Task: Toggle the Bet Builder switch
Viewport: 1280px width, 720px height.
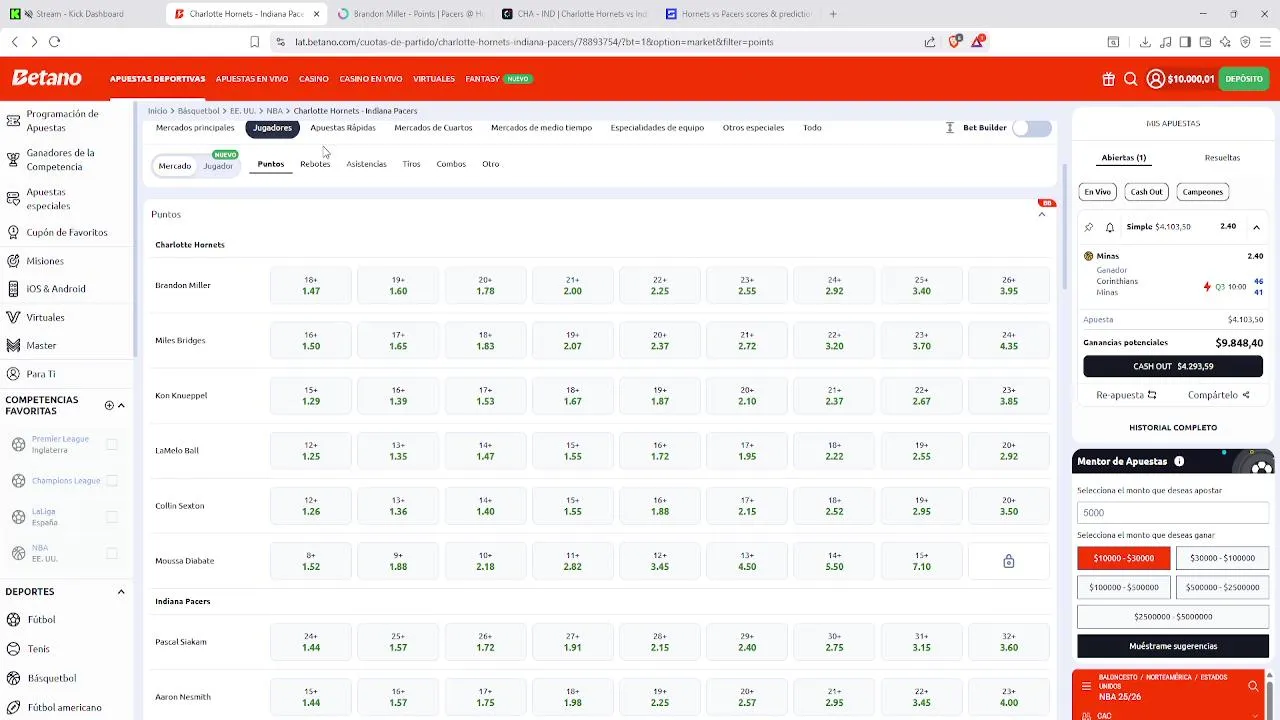Action: pyautogui.click(x=1032, y=128)
